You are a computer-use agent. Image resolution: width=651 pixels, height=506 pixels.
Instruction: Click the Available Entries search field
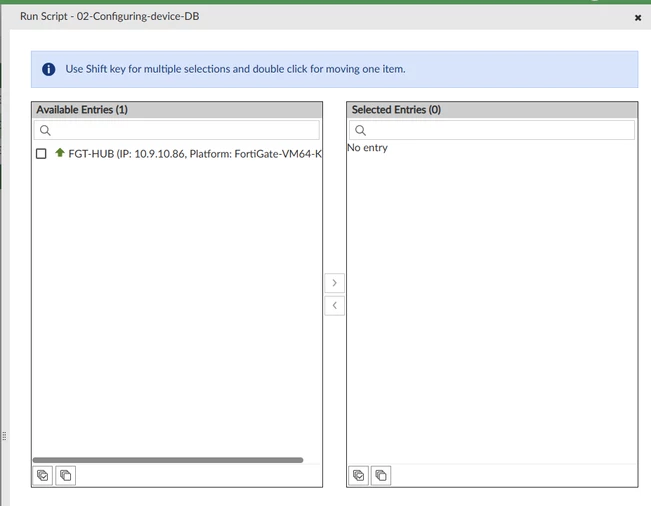click(177, 130)
